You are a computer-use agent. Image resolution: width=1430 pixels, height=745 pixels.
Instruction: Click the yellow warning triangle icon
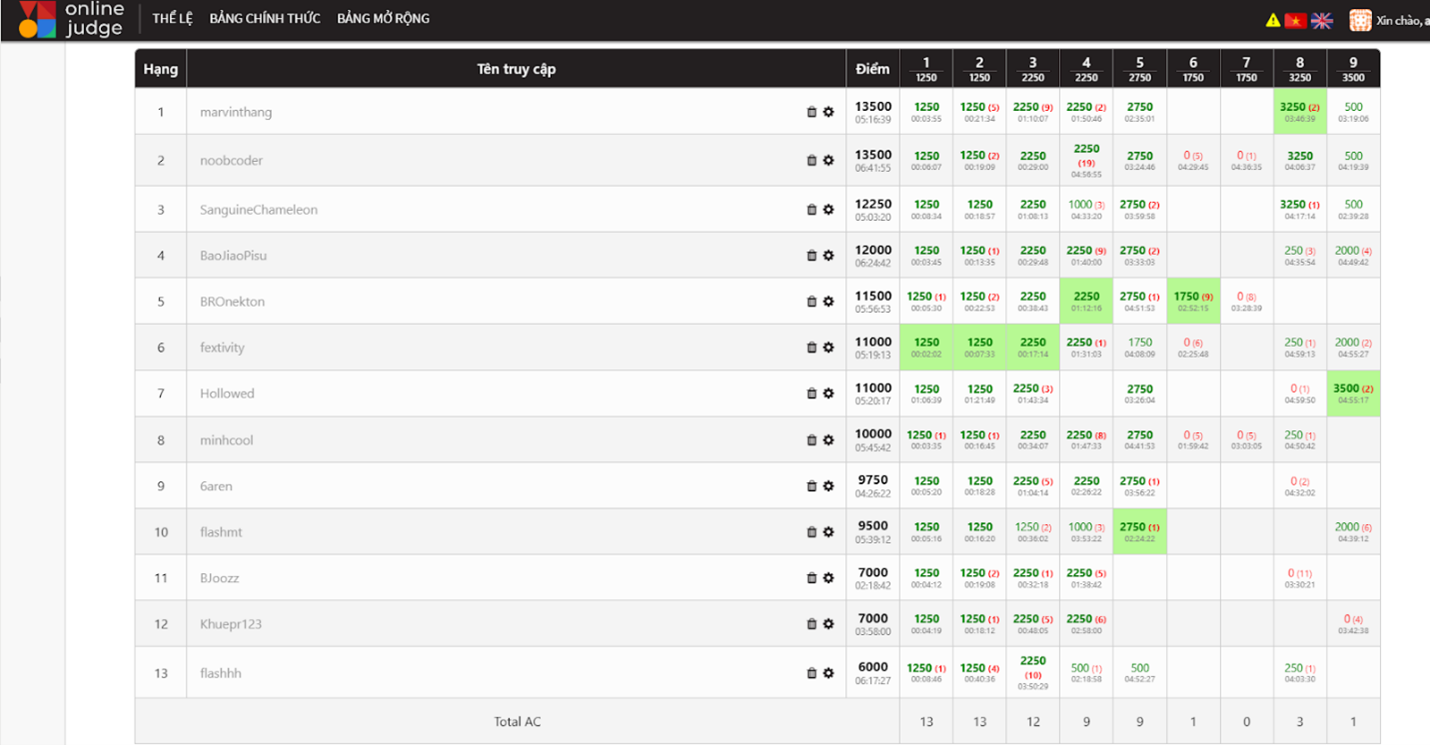pos(1273,20)
